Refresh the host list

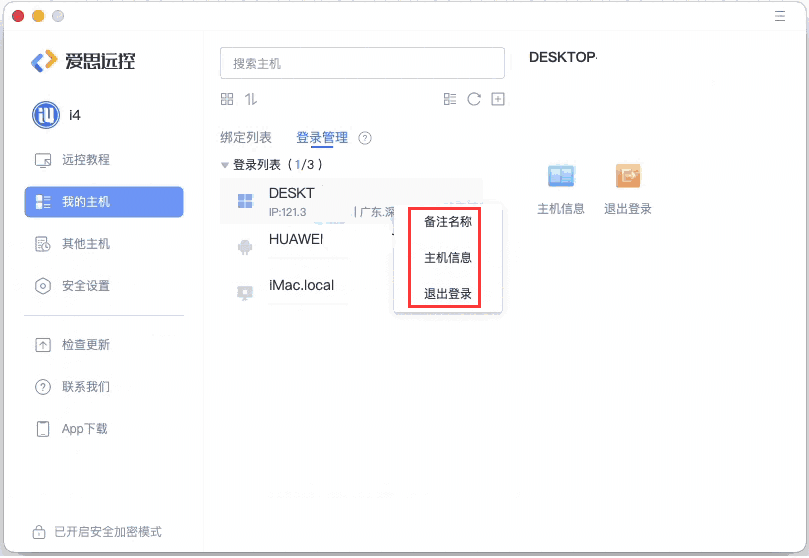click(474, 99)
